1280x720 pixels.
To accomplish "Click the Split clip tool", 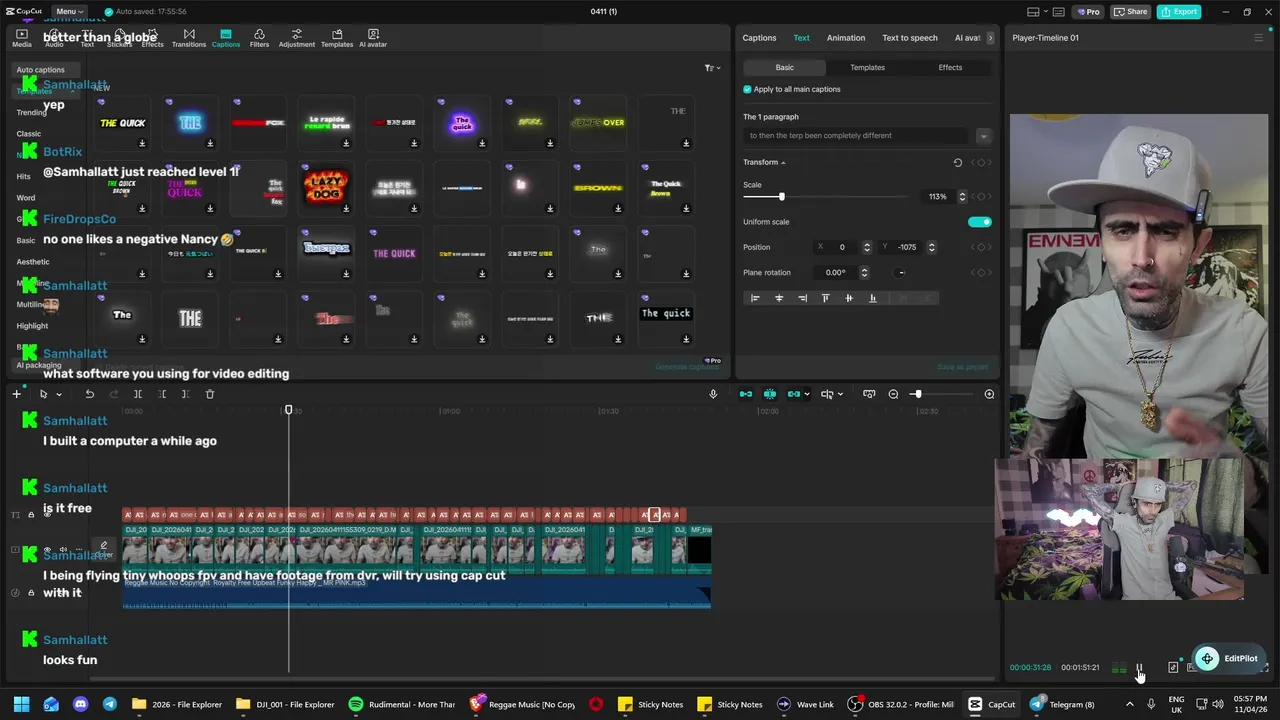I will pyautogui.click(x=138, y=394).
